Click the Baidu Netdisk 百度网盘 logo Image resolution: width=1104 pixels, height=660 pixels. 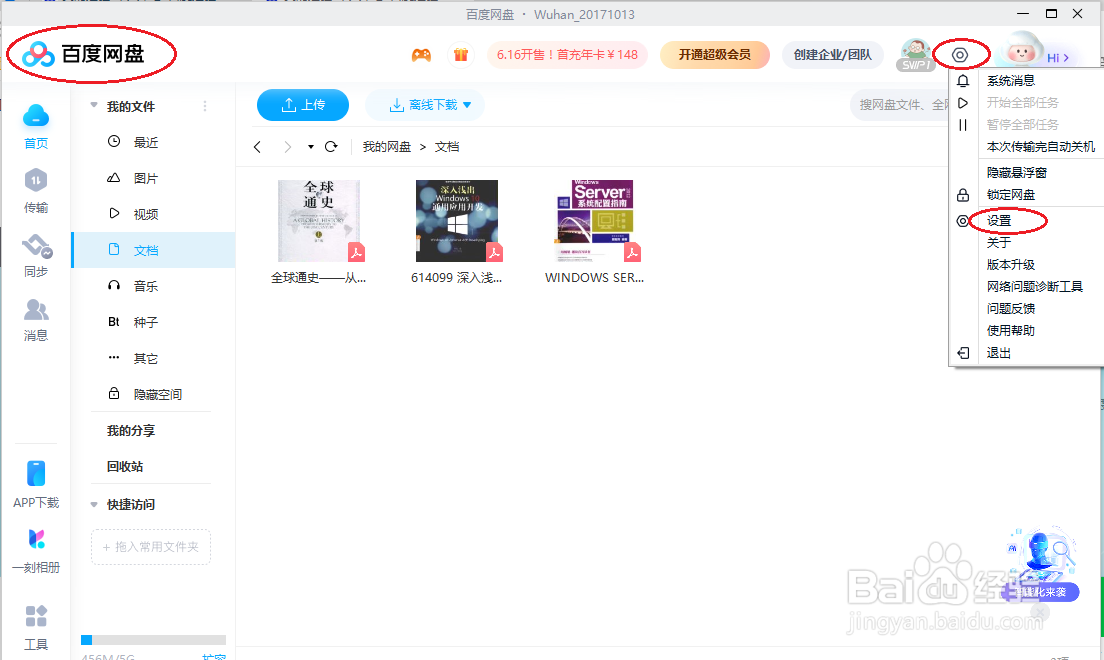[83, 54]
